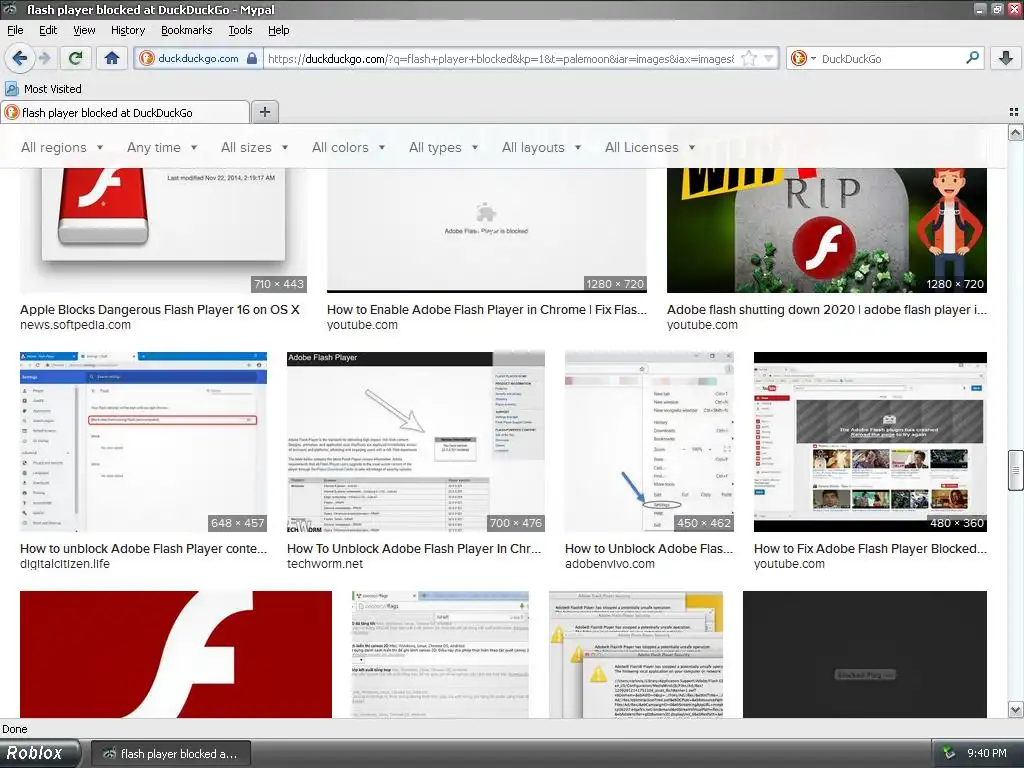The width and height of the screenshot is (1024, 768).
Task: Click the adobenvivo.com source text
Action: 609,564
